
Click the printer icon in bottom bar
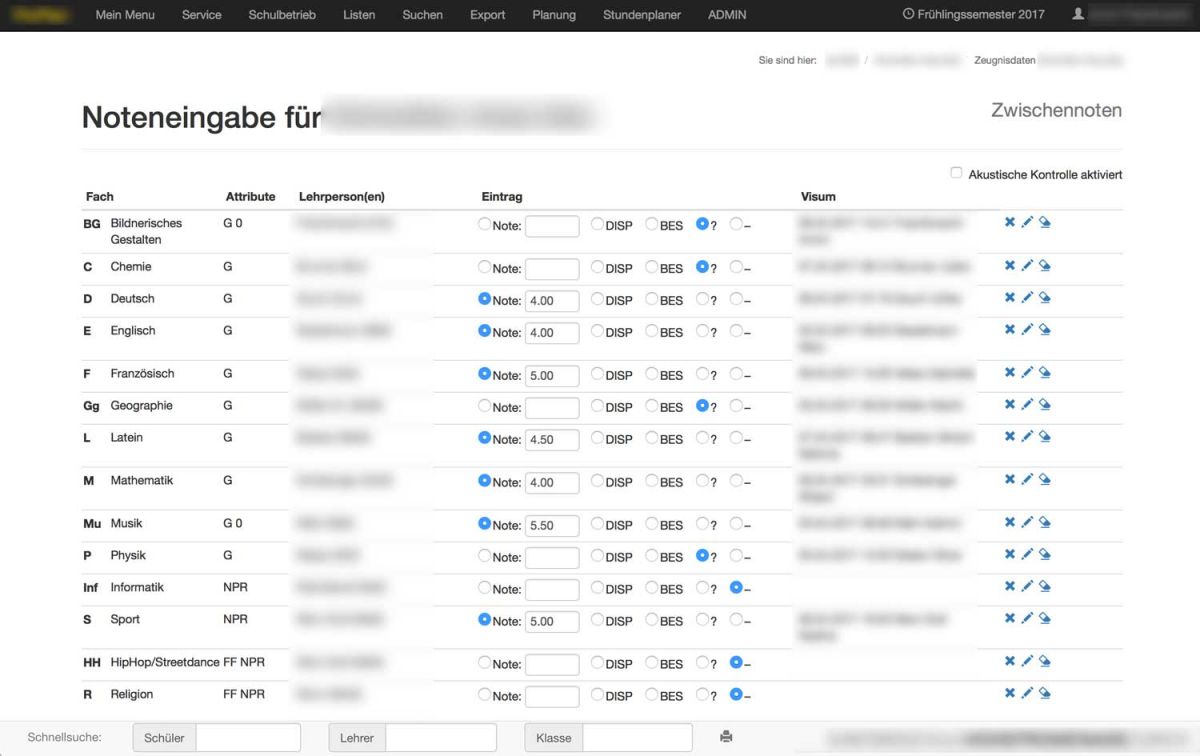[x=726, y=737]
